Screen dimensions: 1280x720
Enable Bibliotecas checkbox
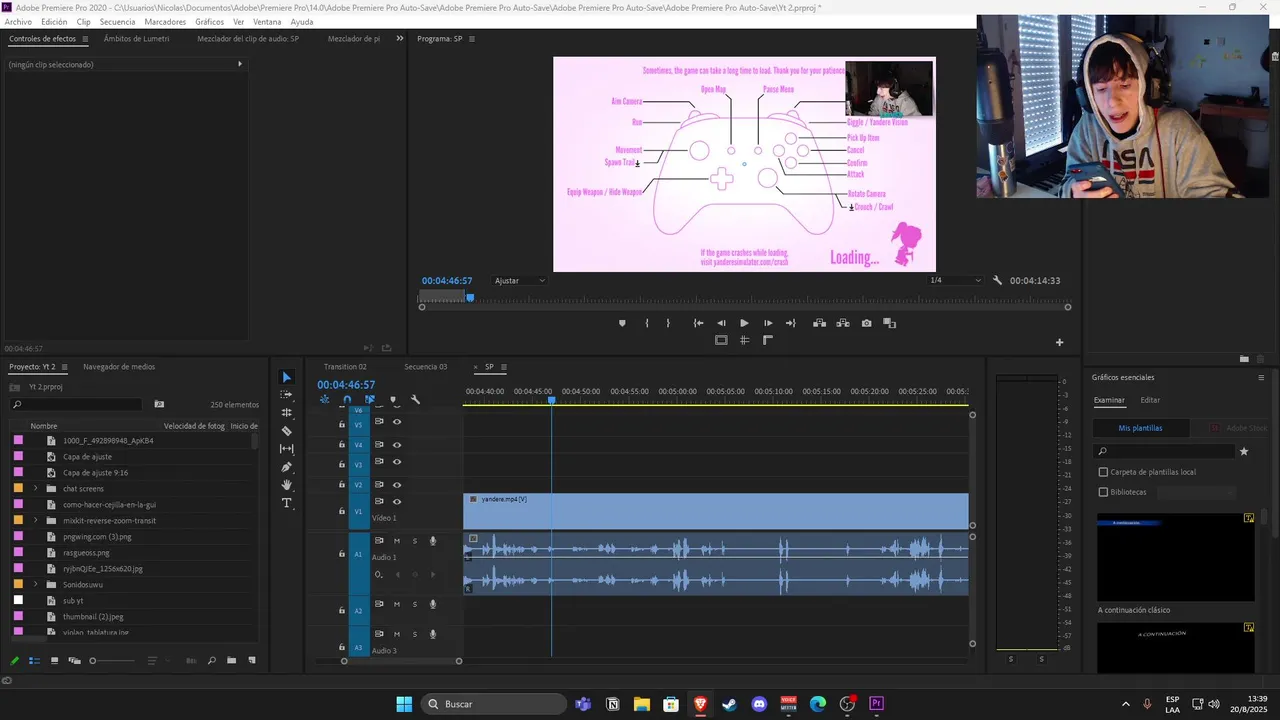(x=1103, y=492)
